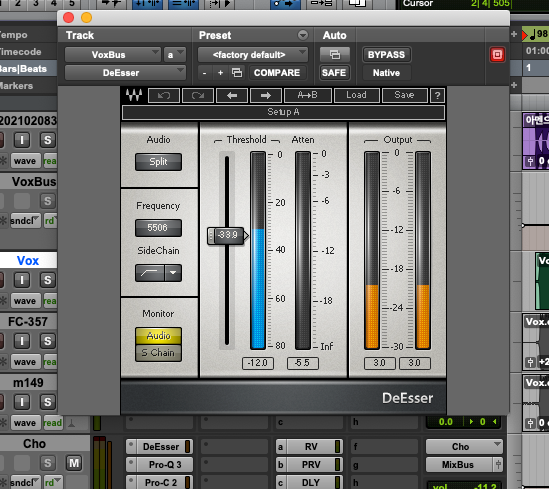Select the Timecode ruler row
The width and height of the screenshot is (549, 489).
pyautogui.click(x=28, y=52)
